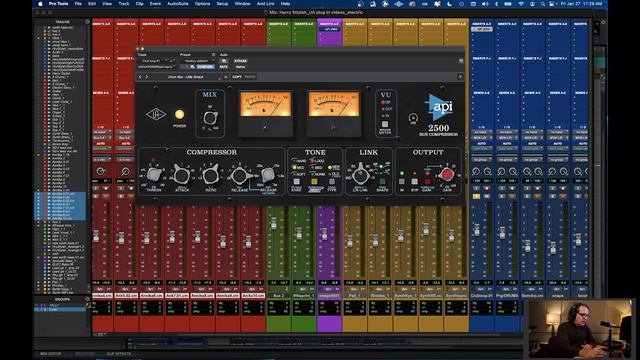Open the plugin insert selector dropdown

[157, 67]
